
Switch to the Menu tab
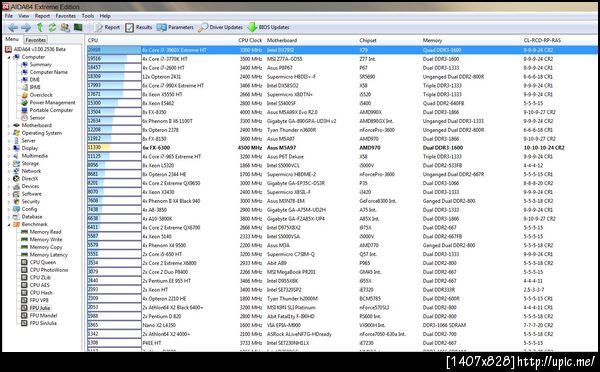tap(12, 39)
